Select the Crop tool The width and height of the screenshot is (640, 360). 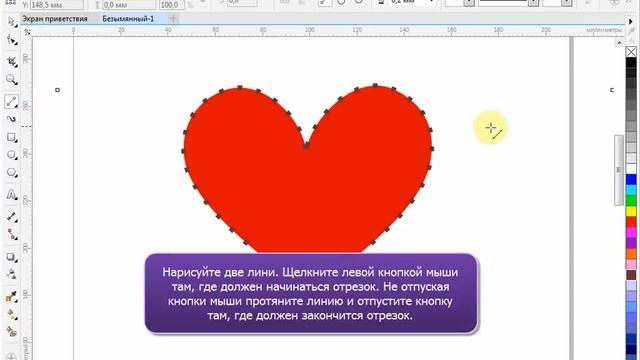click(11, 62)
